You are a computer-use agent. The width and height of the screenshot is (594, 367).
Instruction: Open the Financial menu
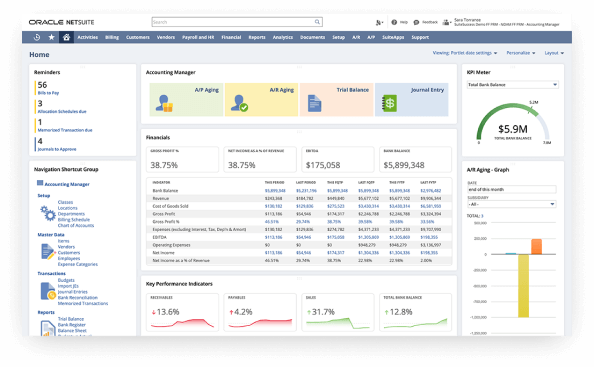(231, 37)
